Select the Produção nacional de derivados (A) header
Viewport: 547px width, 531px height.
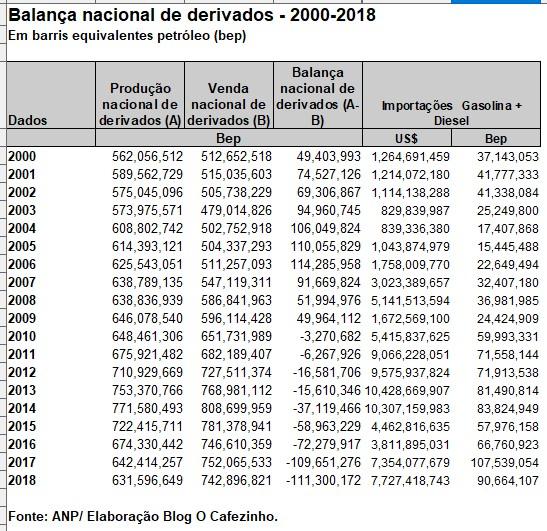tap(140, 95)
